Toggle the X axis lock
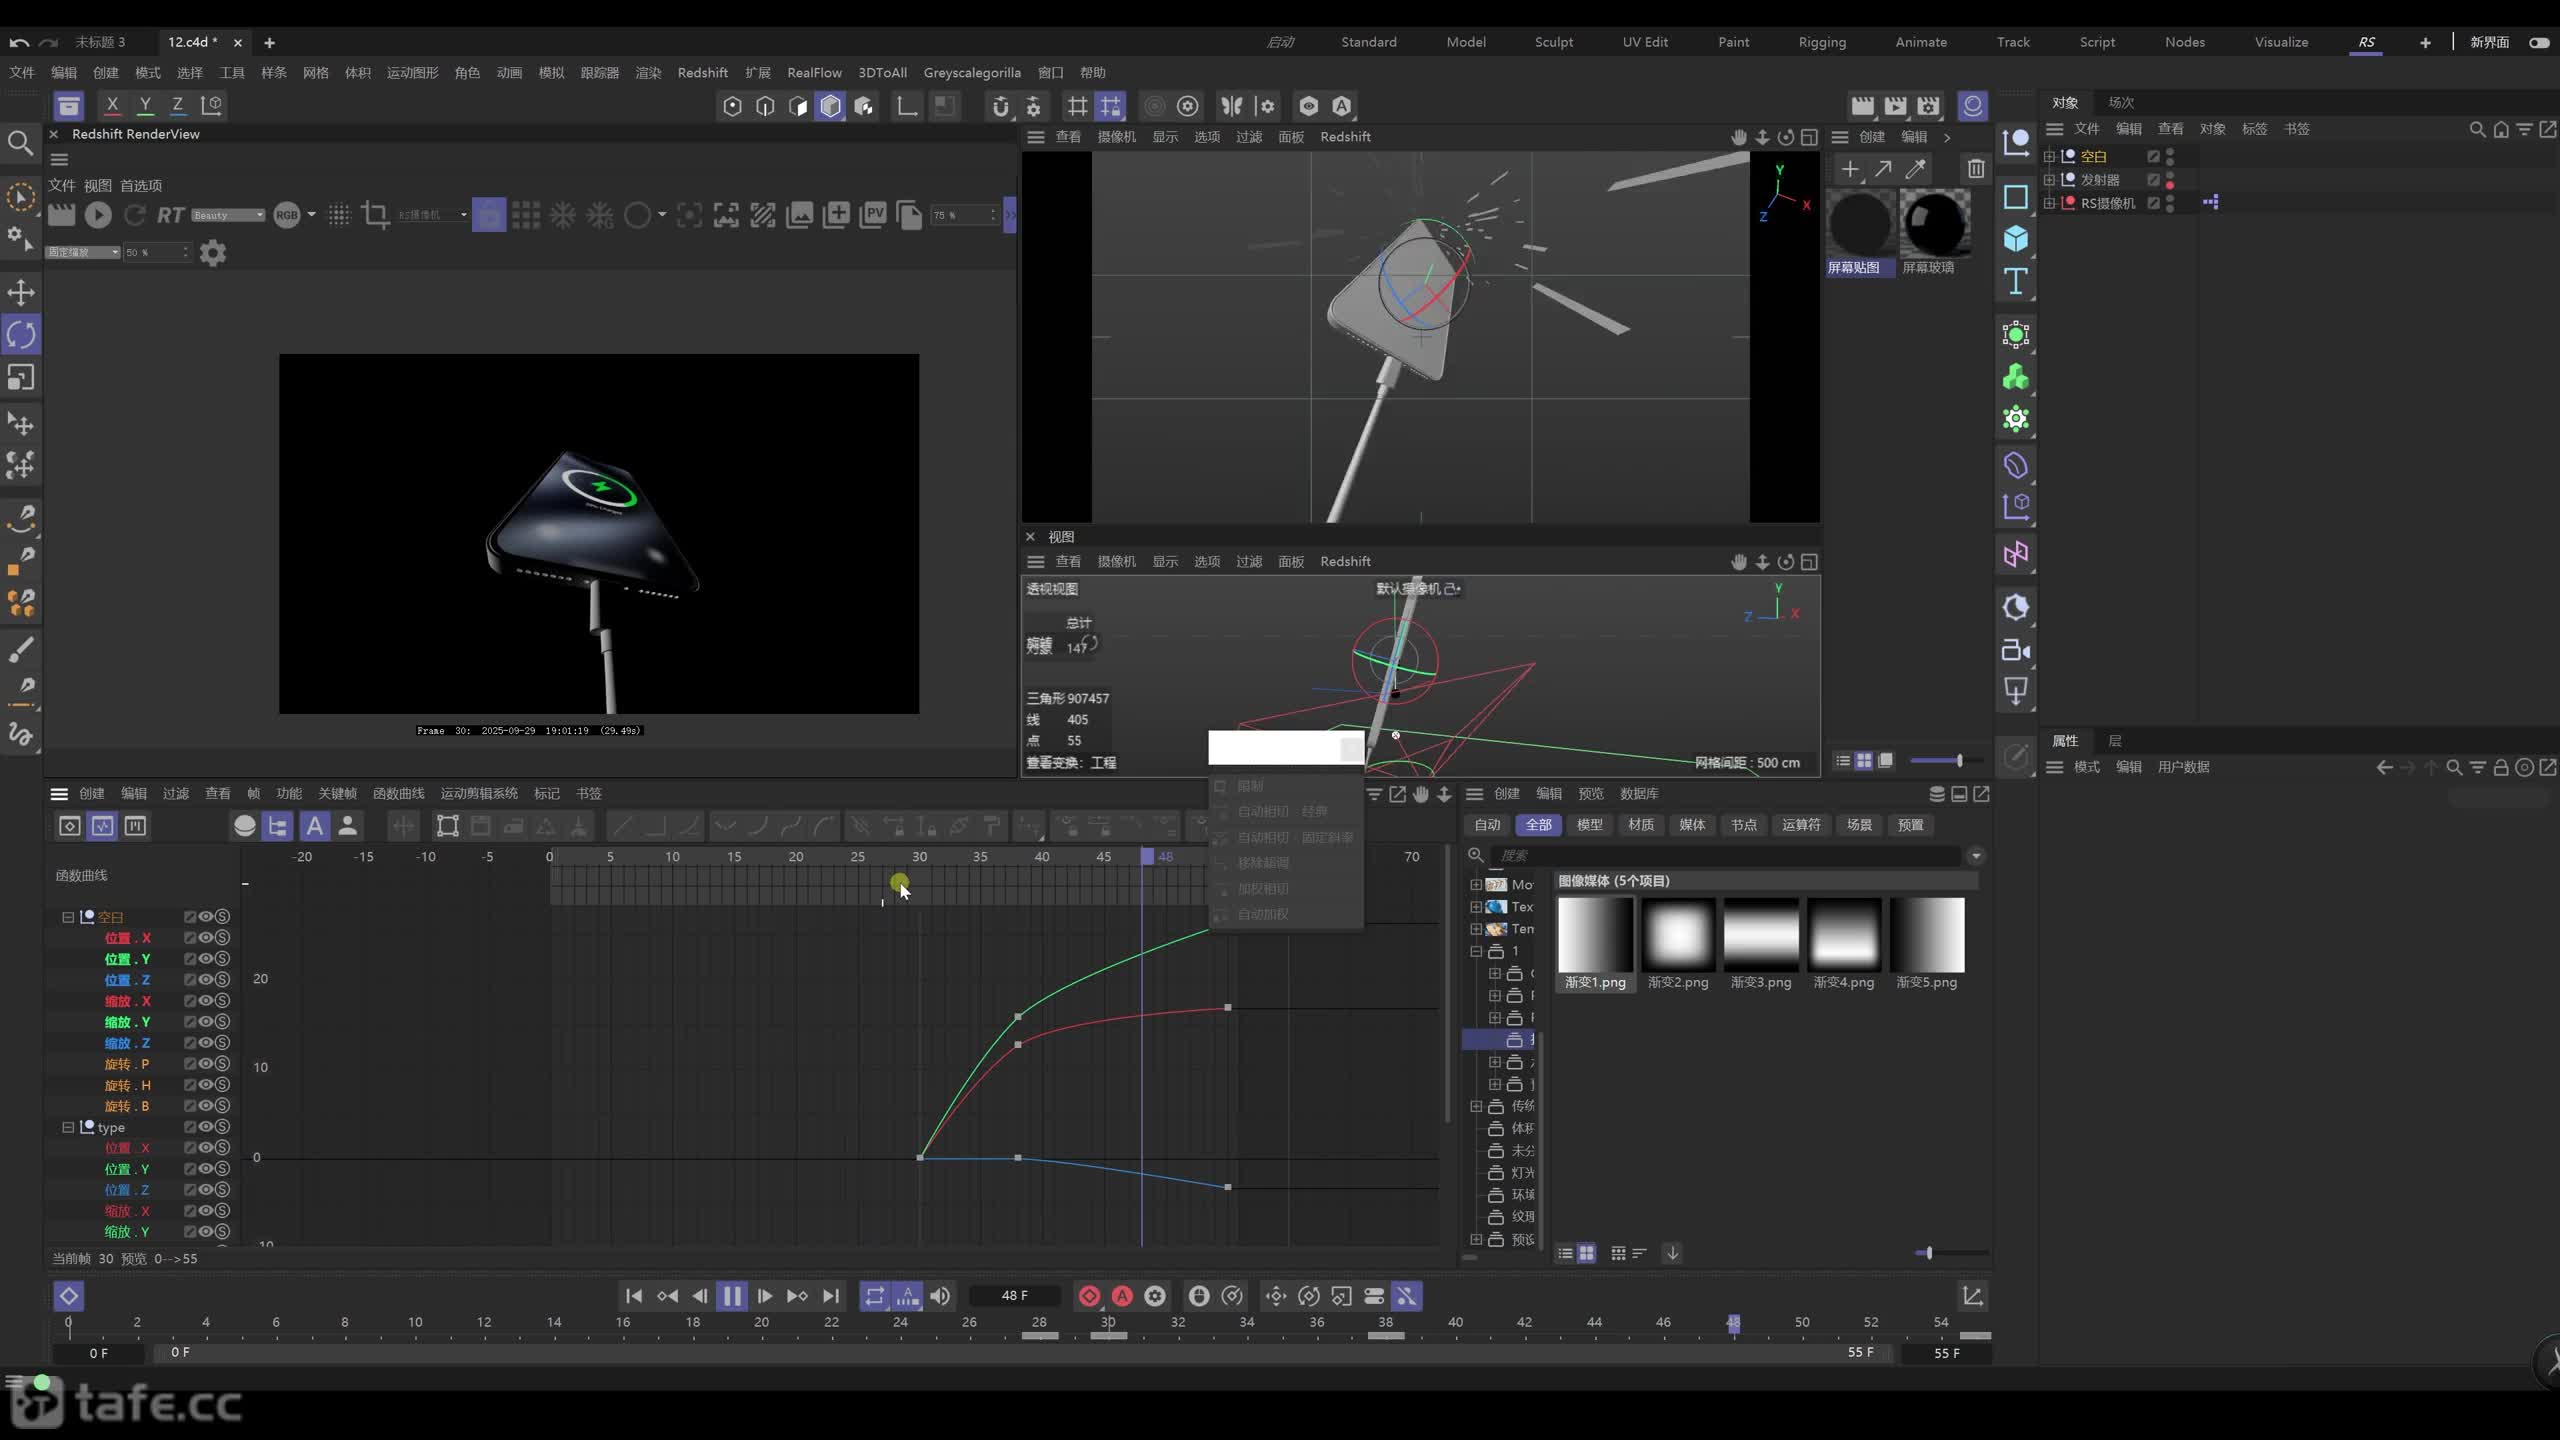 [112, 105]
